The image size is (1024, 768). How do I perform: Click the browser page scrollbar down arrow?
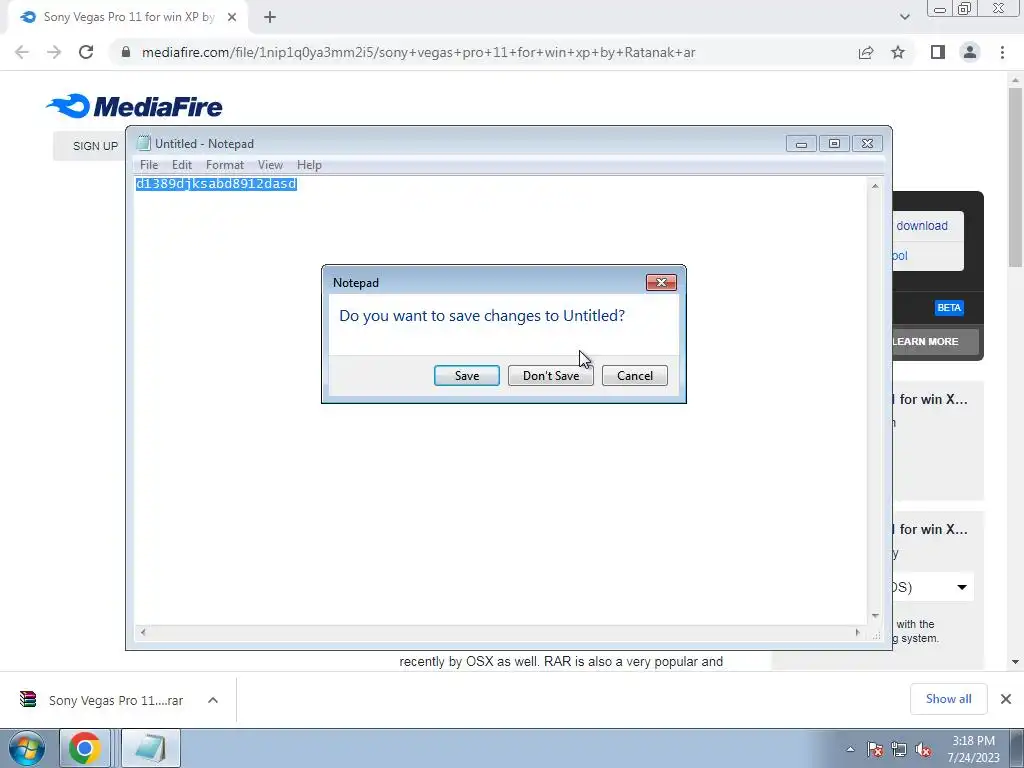click(1015, 662)
